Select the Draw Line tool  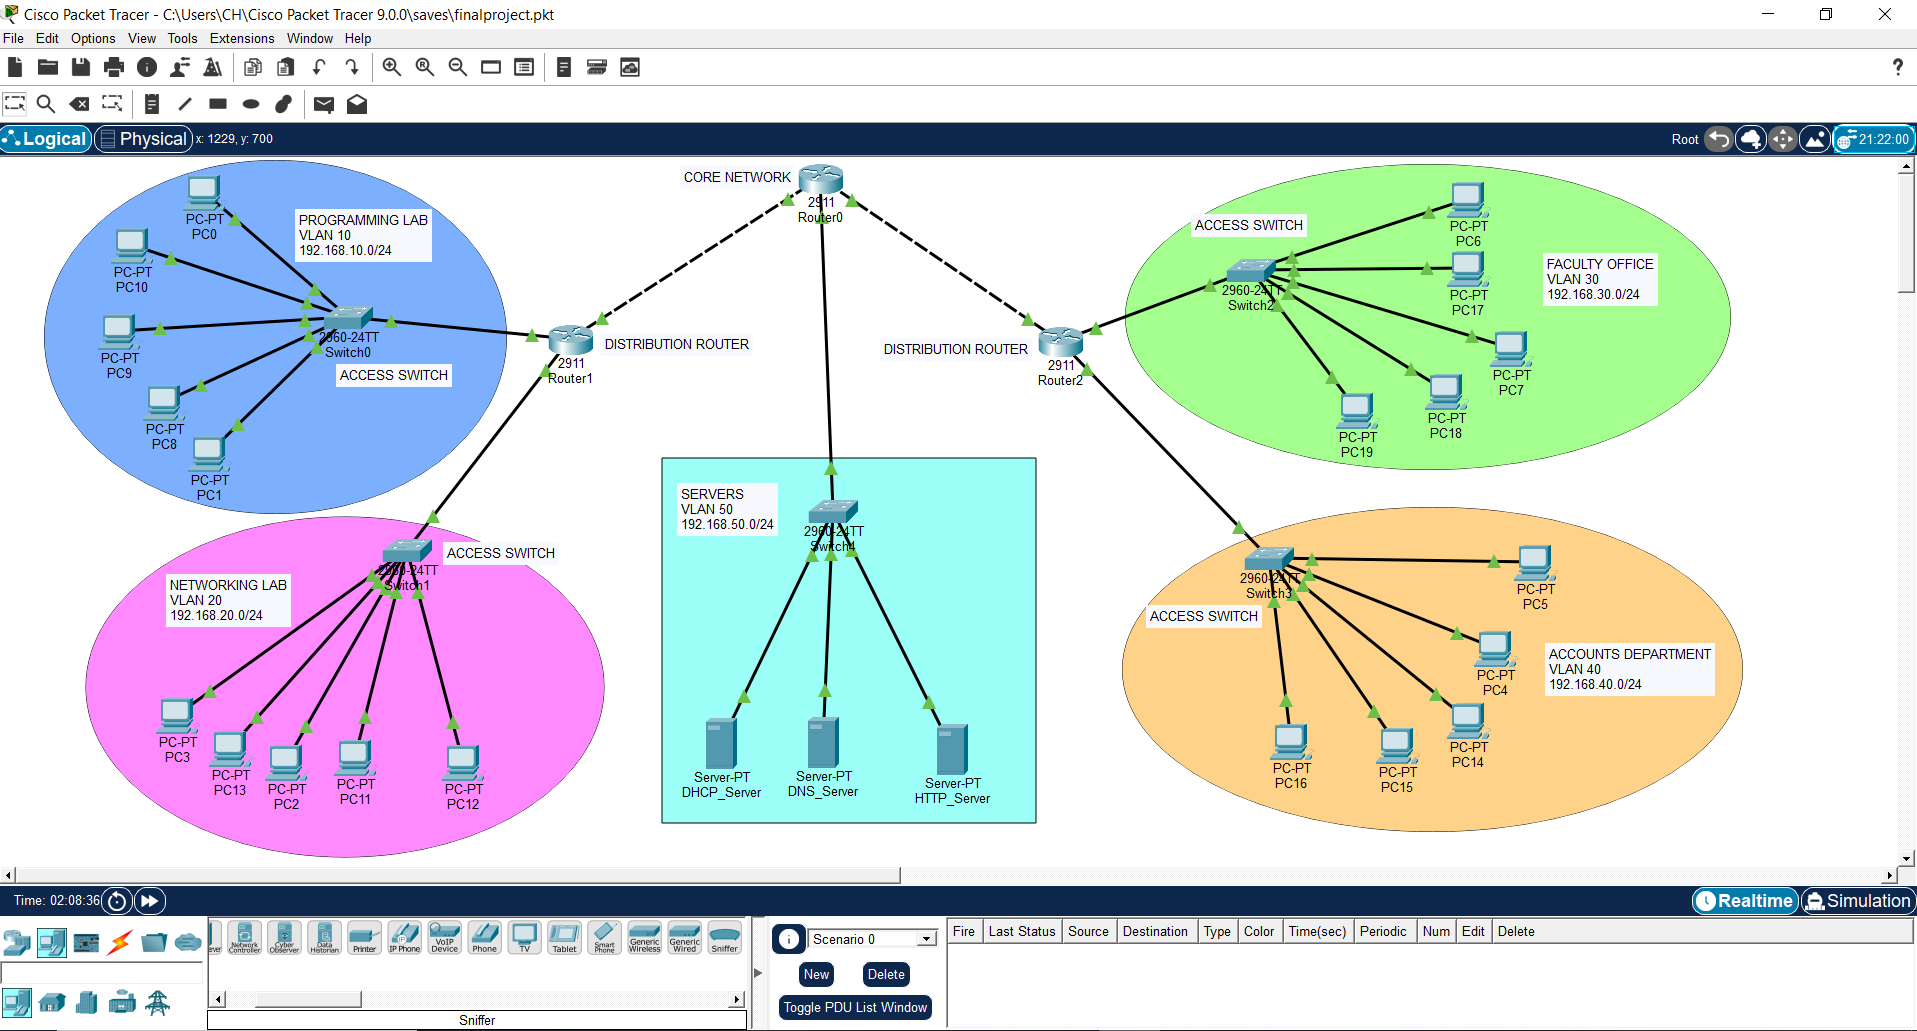point(185,103)
